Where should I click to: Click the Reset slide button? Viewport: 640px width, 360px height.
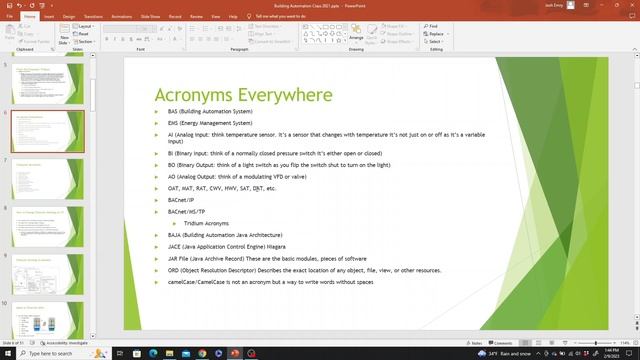point(81,34)
